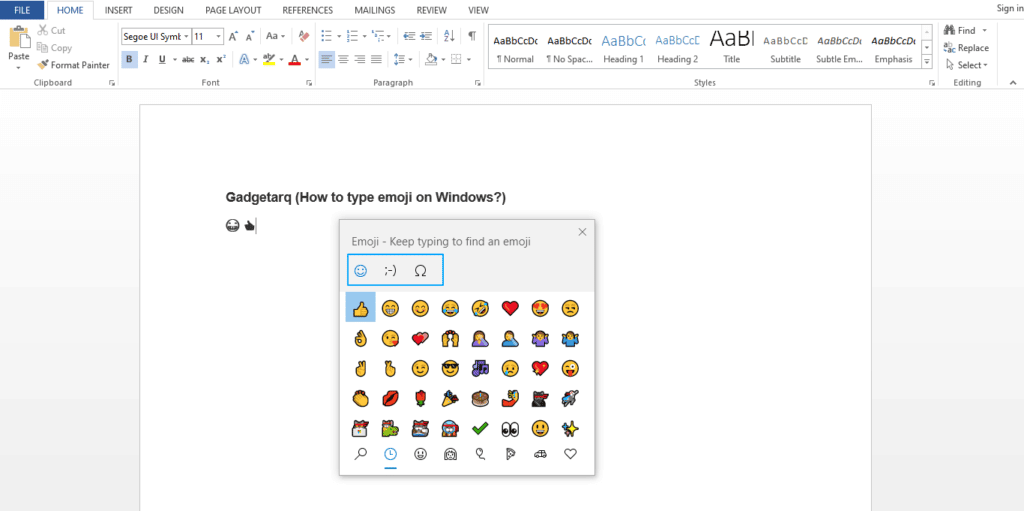Screen dimensions: 1024x511
Task: Choose the sunglasses face emoji
Action: click(450, 369)
